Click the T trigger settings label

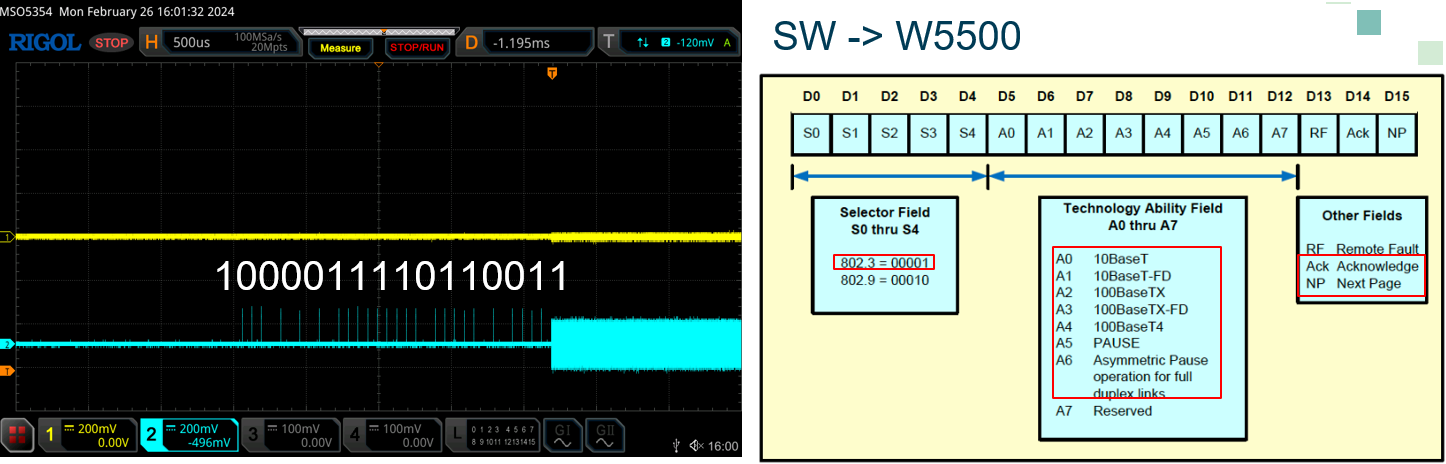pos(609,42)
